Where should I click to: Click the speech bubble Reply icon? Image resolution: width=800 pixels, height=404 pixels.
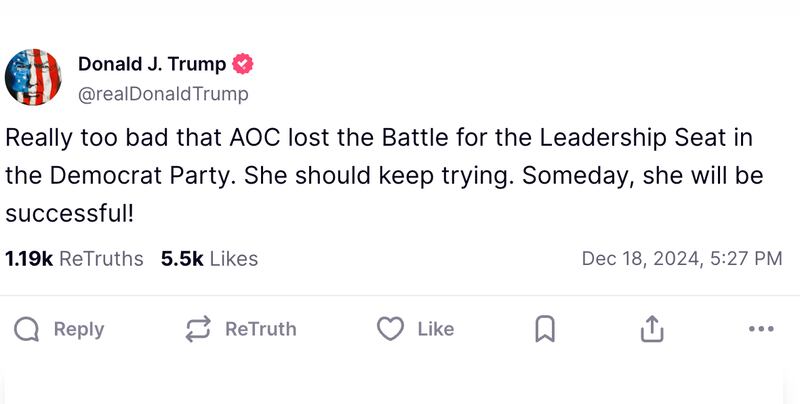[28, 329]
